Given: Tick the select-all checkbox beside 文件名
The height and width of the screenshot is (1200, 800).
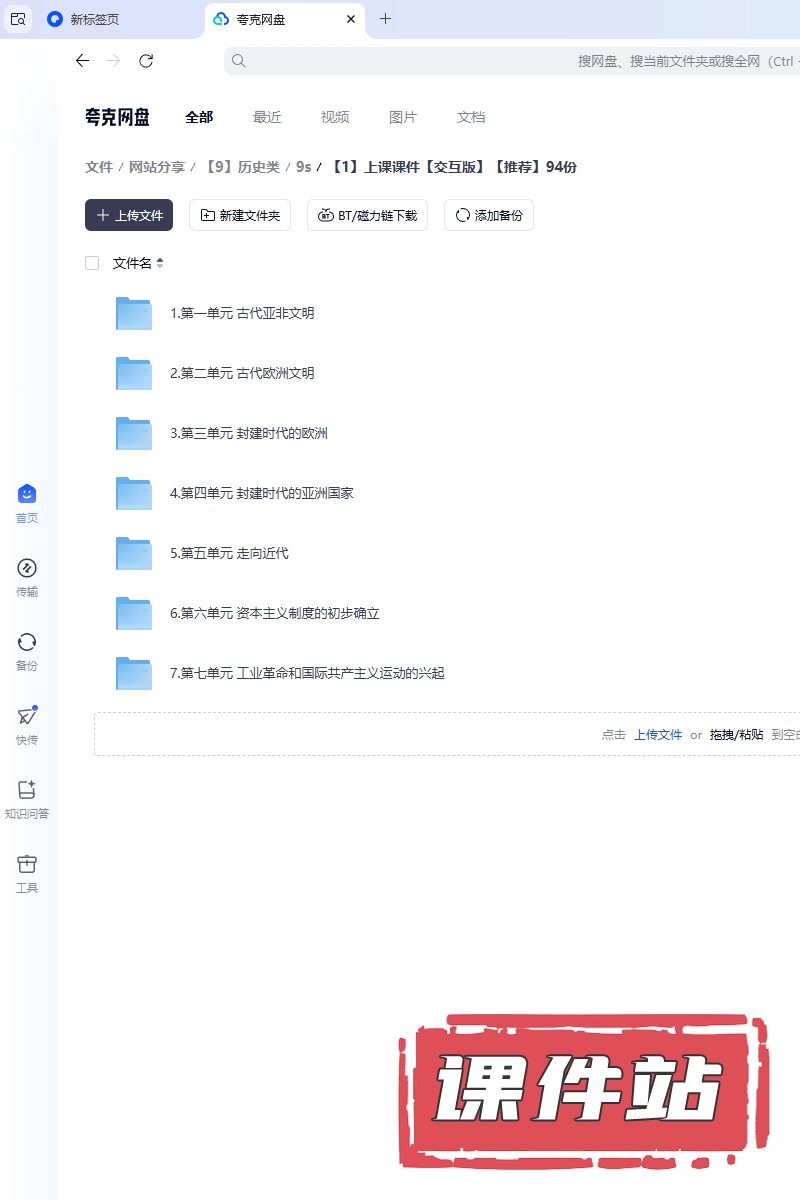Looking at the screenshot, I should 92,263.
